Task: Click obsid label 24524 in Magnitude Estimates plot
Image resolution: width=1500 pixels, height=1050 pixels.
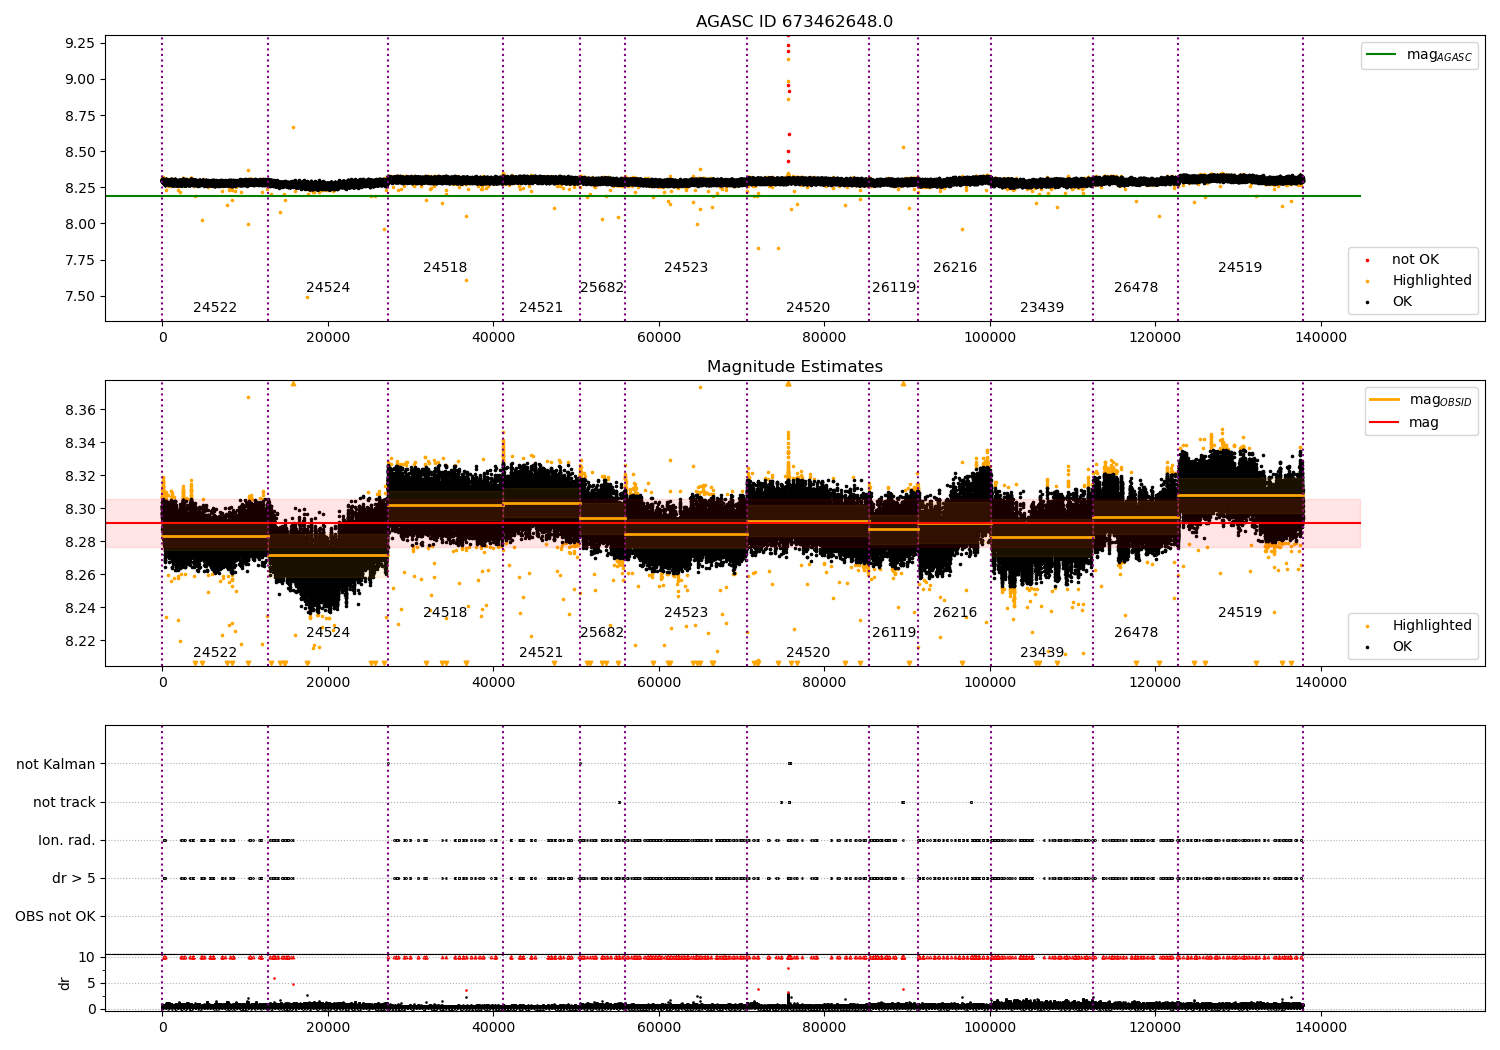Action: pyautogui.click(x=328, y=632)
